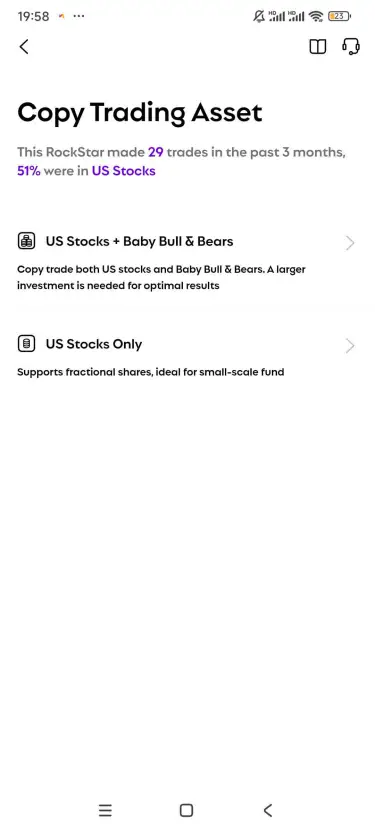The width and height of the screenshot is (375, 833).
Task: Tap the muted bell notification icon
Action: [259, 16]
